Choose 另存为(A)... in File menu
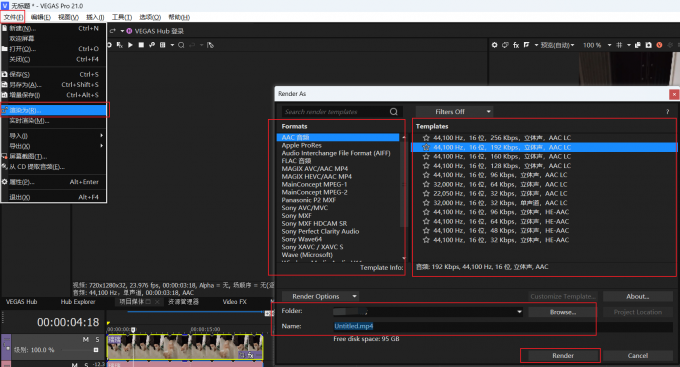 pos(54,85)
